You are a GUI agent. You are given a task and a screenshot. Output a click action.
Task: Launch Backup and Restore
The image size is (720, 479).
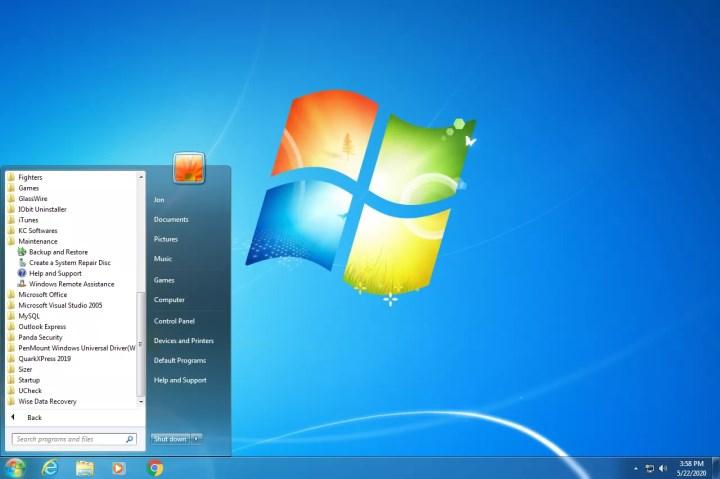coord(58,252)
